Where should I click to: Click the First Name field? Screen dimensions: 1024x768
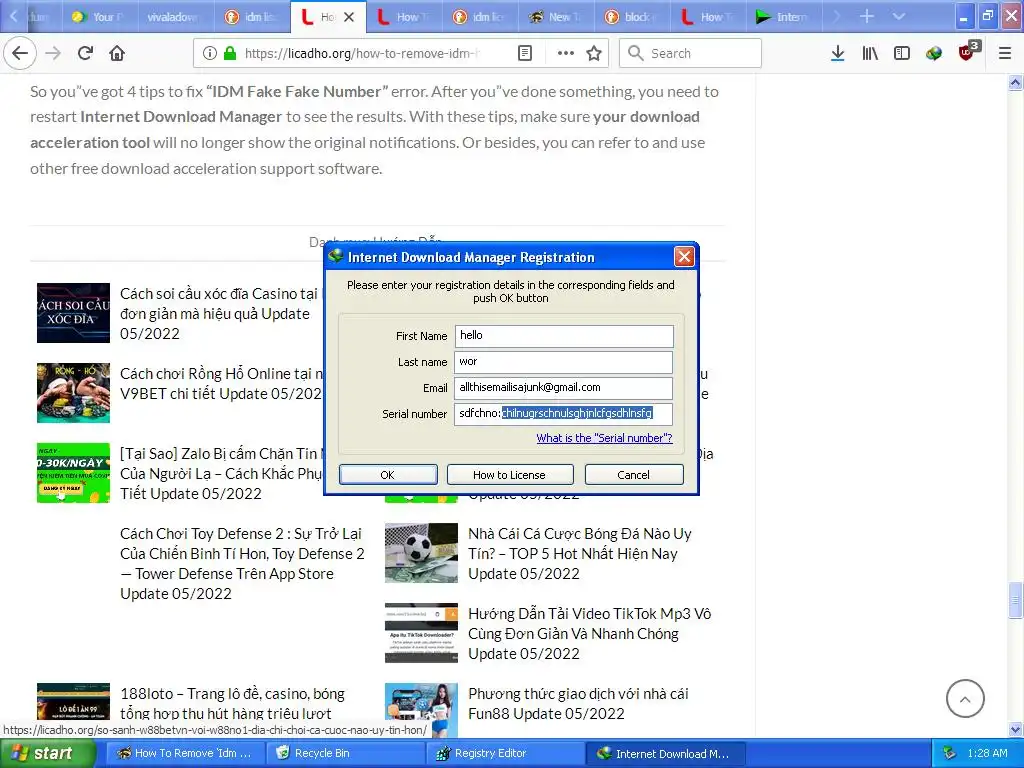(x=564, y=336)
